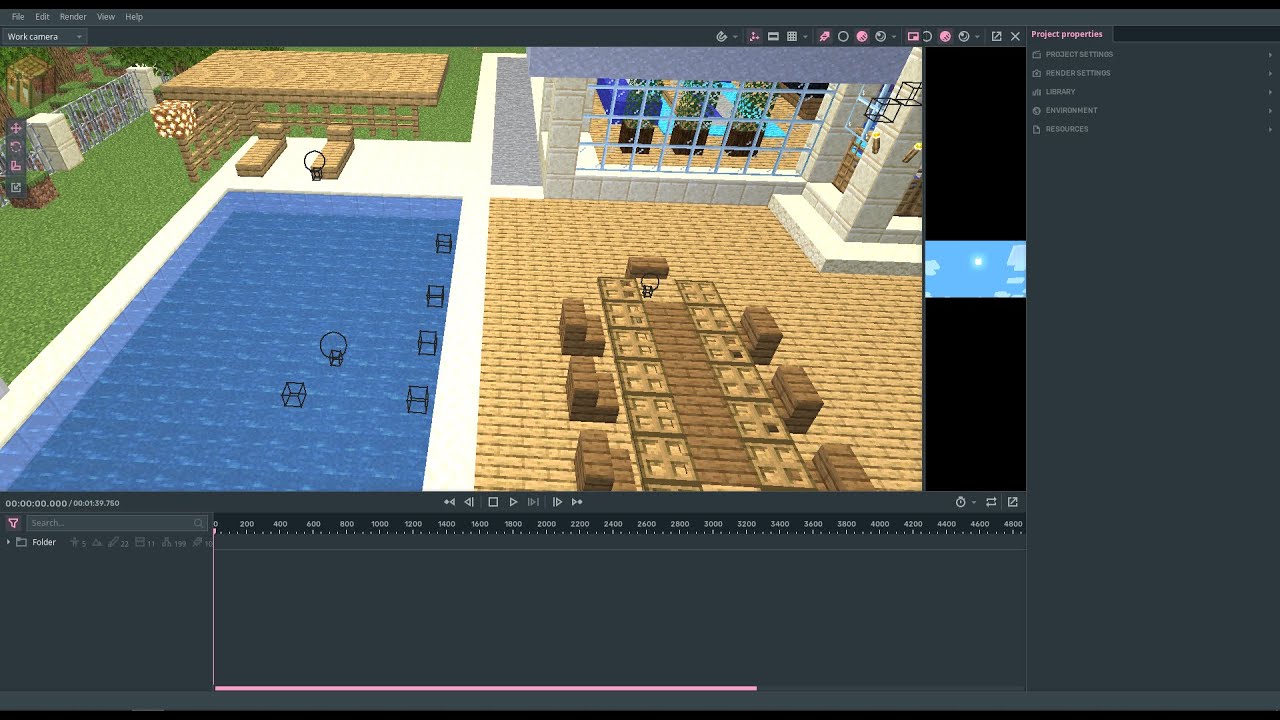This screenshot has height=720, width=1280.
Task: Pop out the timeline panel
Action: tap(1013, 502)
